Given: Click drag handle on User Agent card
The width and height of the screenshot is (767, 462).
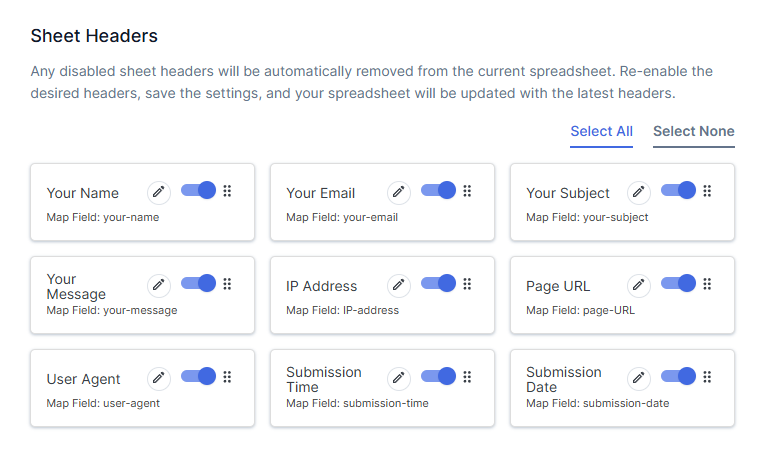Looking at the screenshot, I should [227, 377].
